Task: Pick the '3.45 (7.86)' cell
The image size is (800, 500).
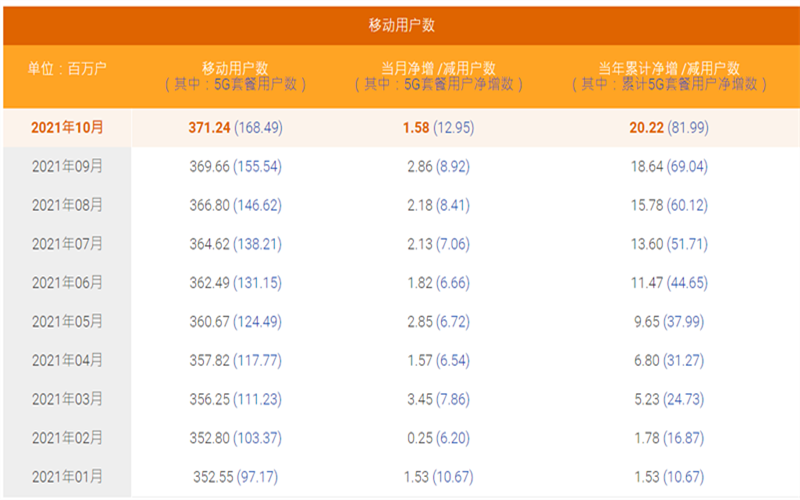Action: pyautogui.click(x=439, y=399)
